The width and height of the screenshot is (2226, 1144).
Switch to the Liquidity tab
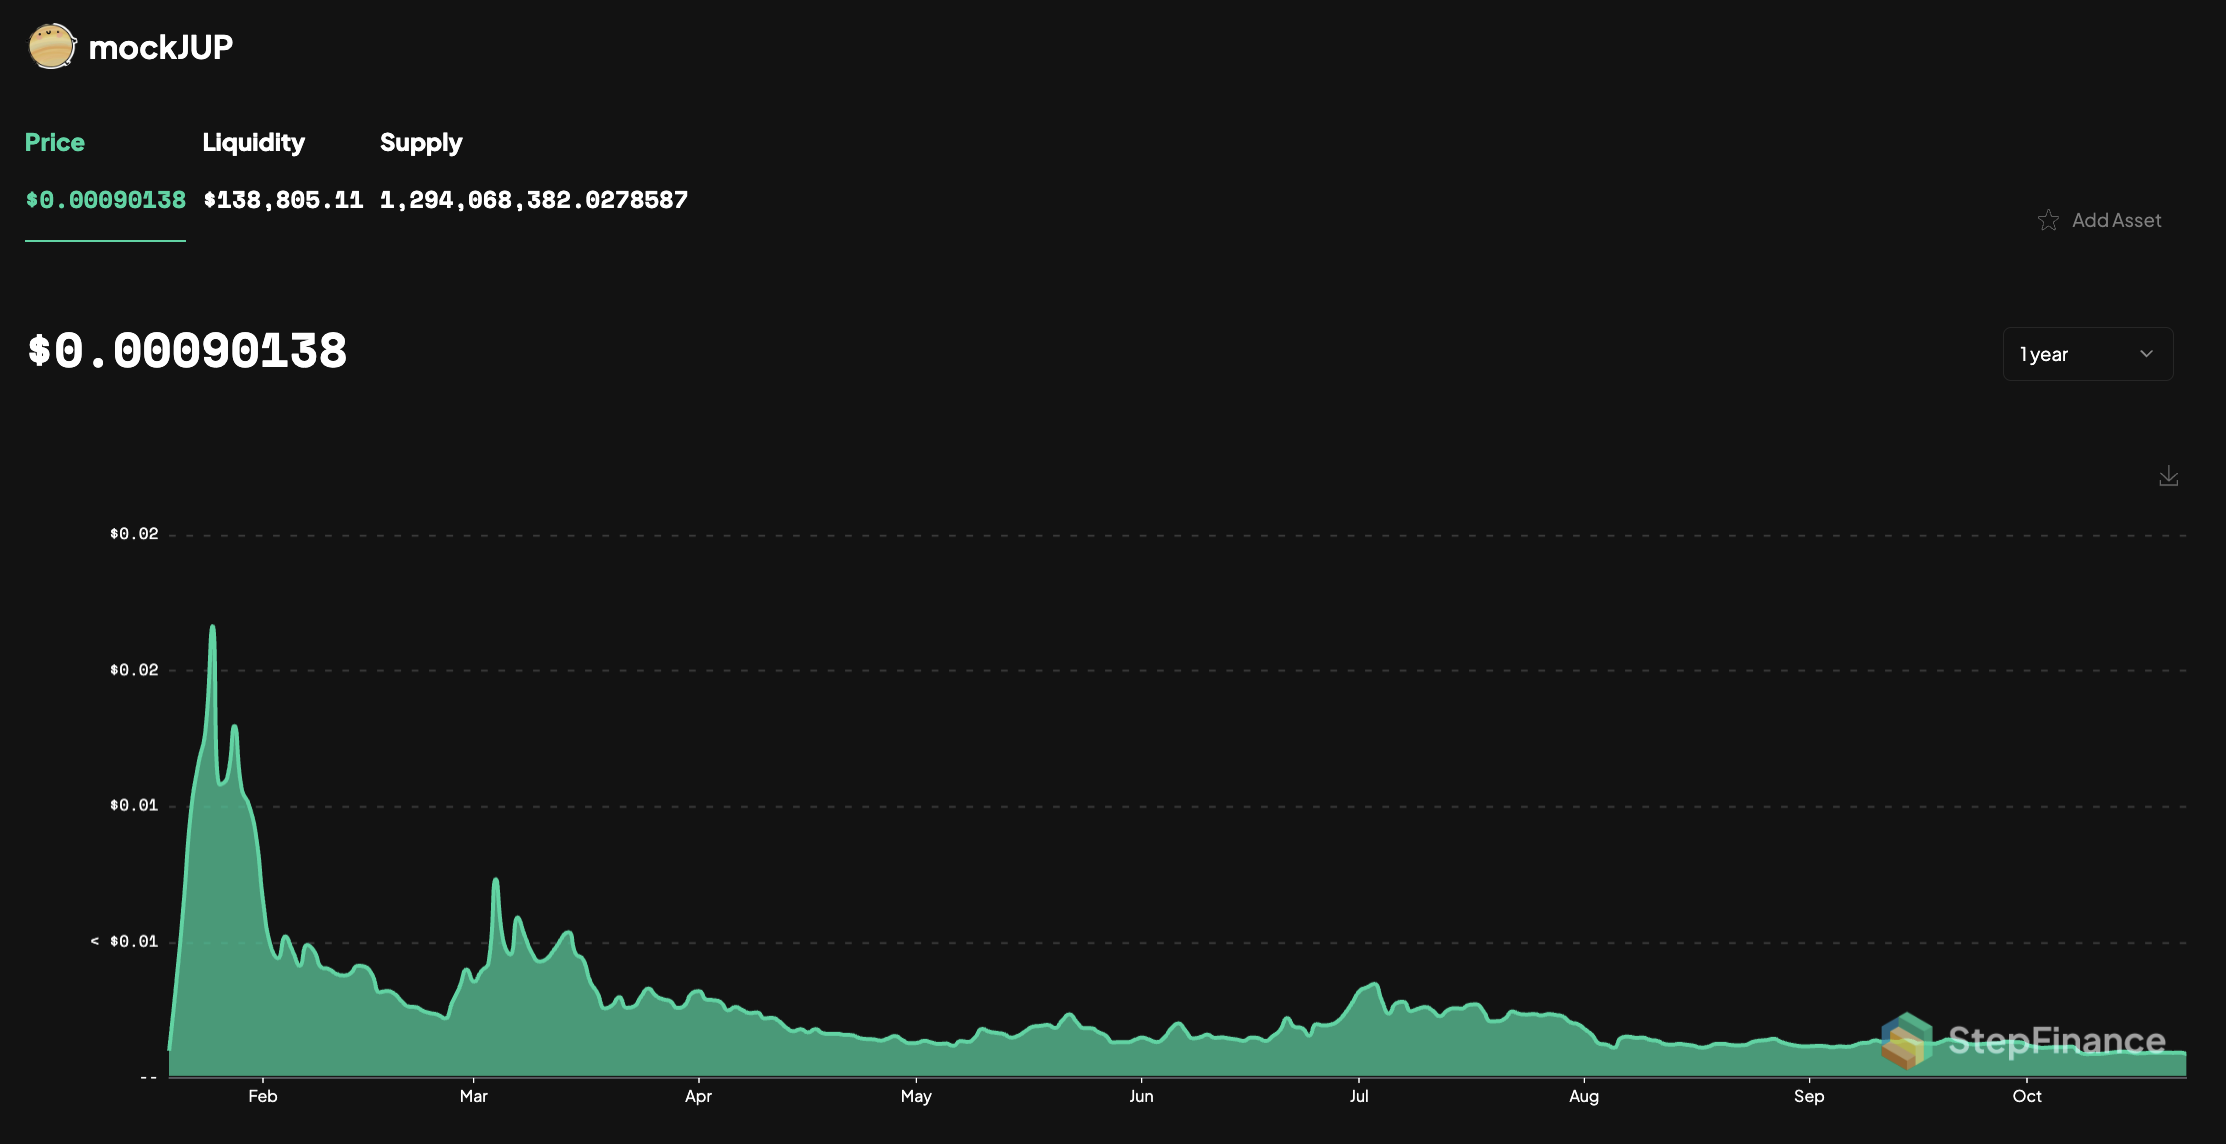click(x=253, y=142)
